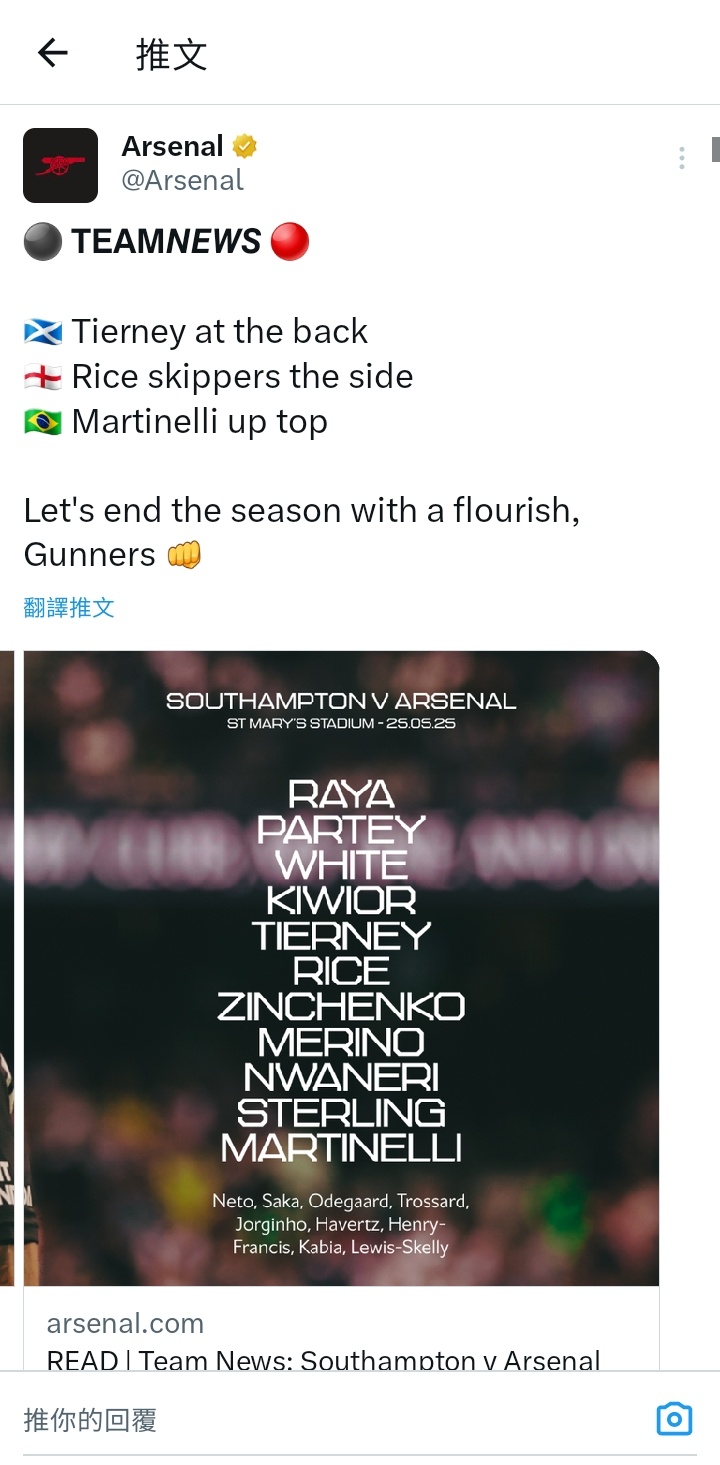Tap the camera icon in the reply bar
The image size is (720, 1465).
coord(674,1419)
